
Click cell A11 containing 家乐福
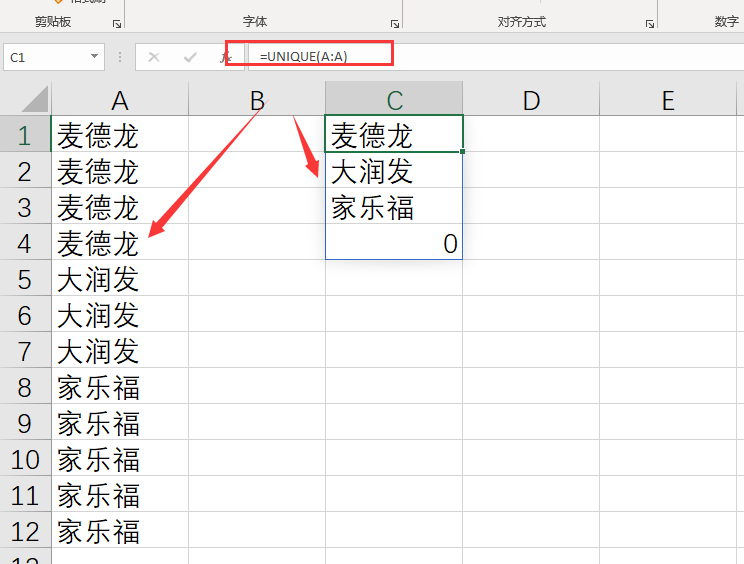click(120, 494)
